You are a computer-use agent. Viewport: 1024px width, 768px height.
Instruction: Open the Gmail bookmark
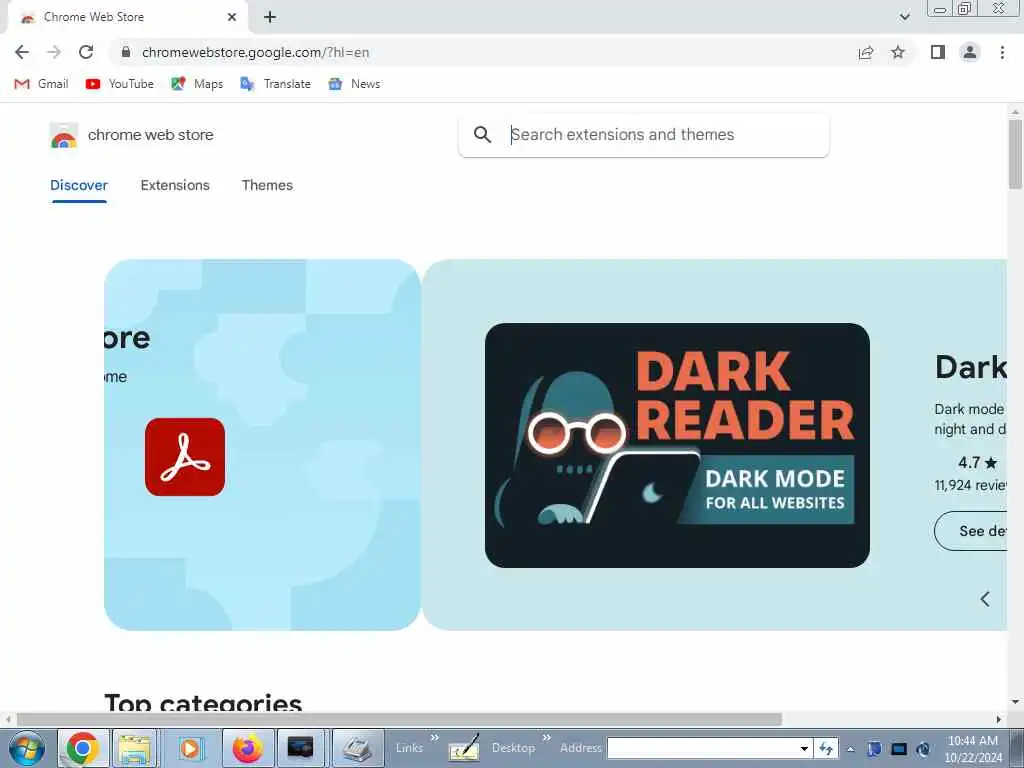pos(41,84)
